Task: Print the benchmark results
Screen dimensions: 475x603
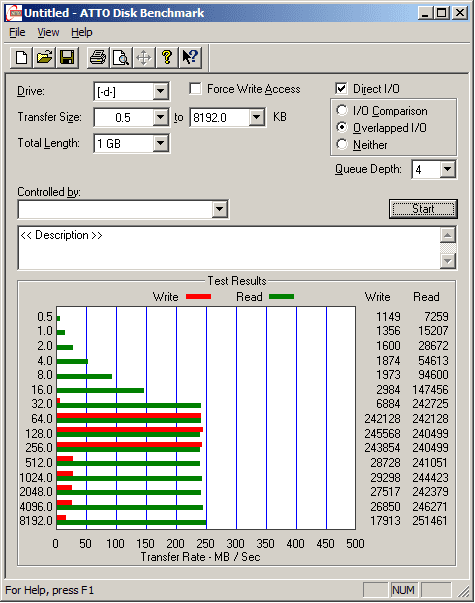Action: click(x=98, y=58)
